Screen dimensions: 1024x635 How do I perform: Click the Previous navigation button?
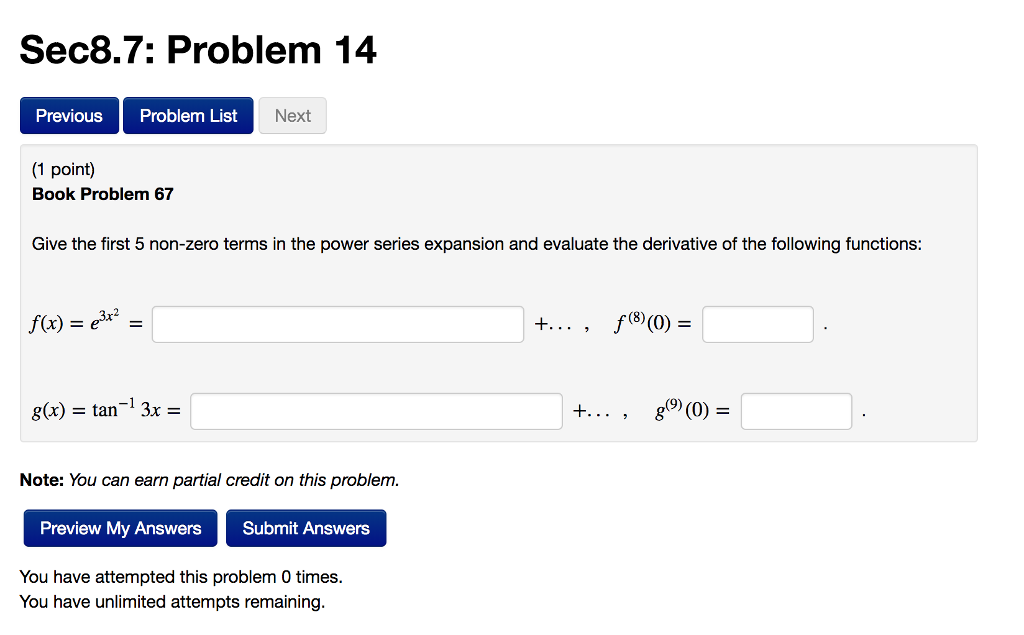point(68,115)
